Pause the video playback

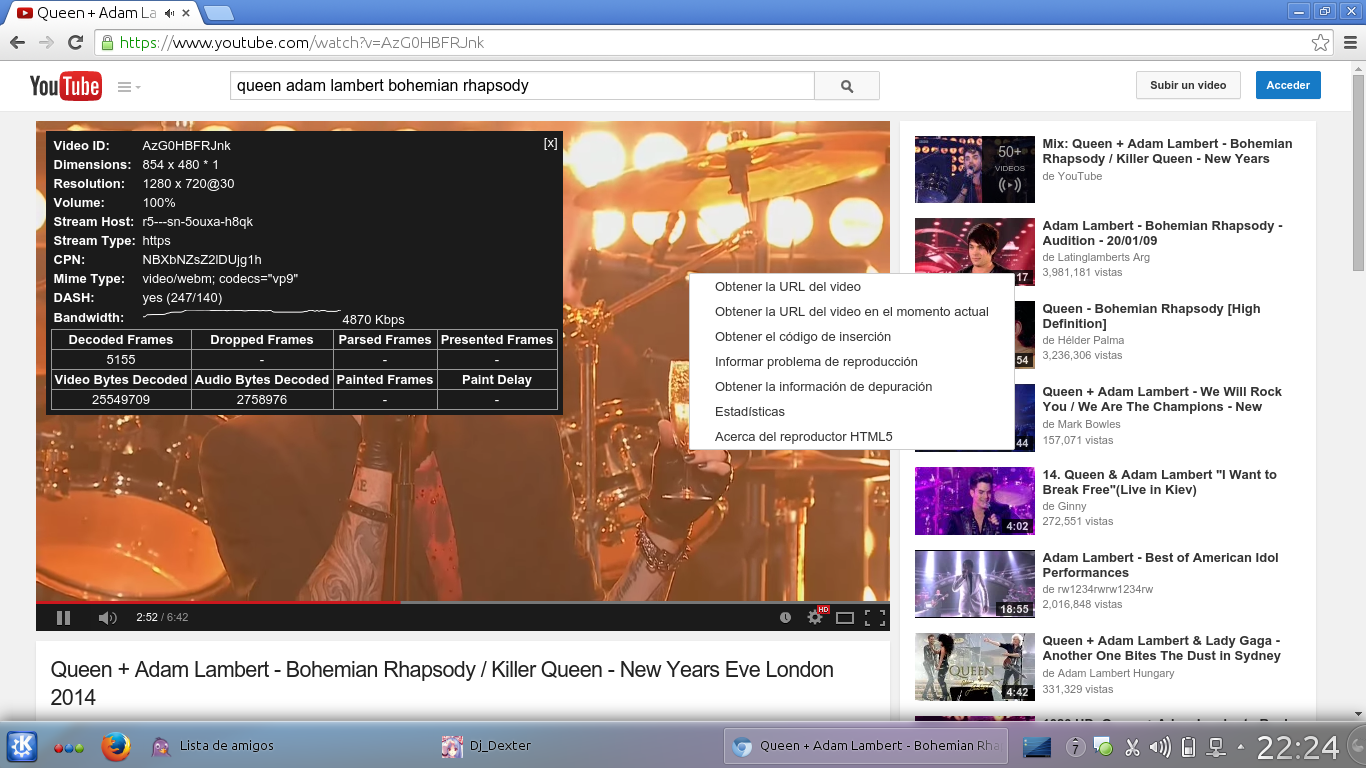[x=63, y=618]
